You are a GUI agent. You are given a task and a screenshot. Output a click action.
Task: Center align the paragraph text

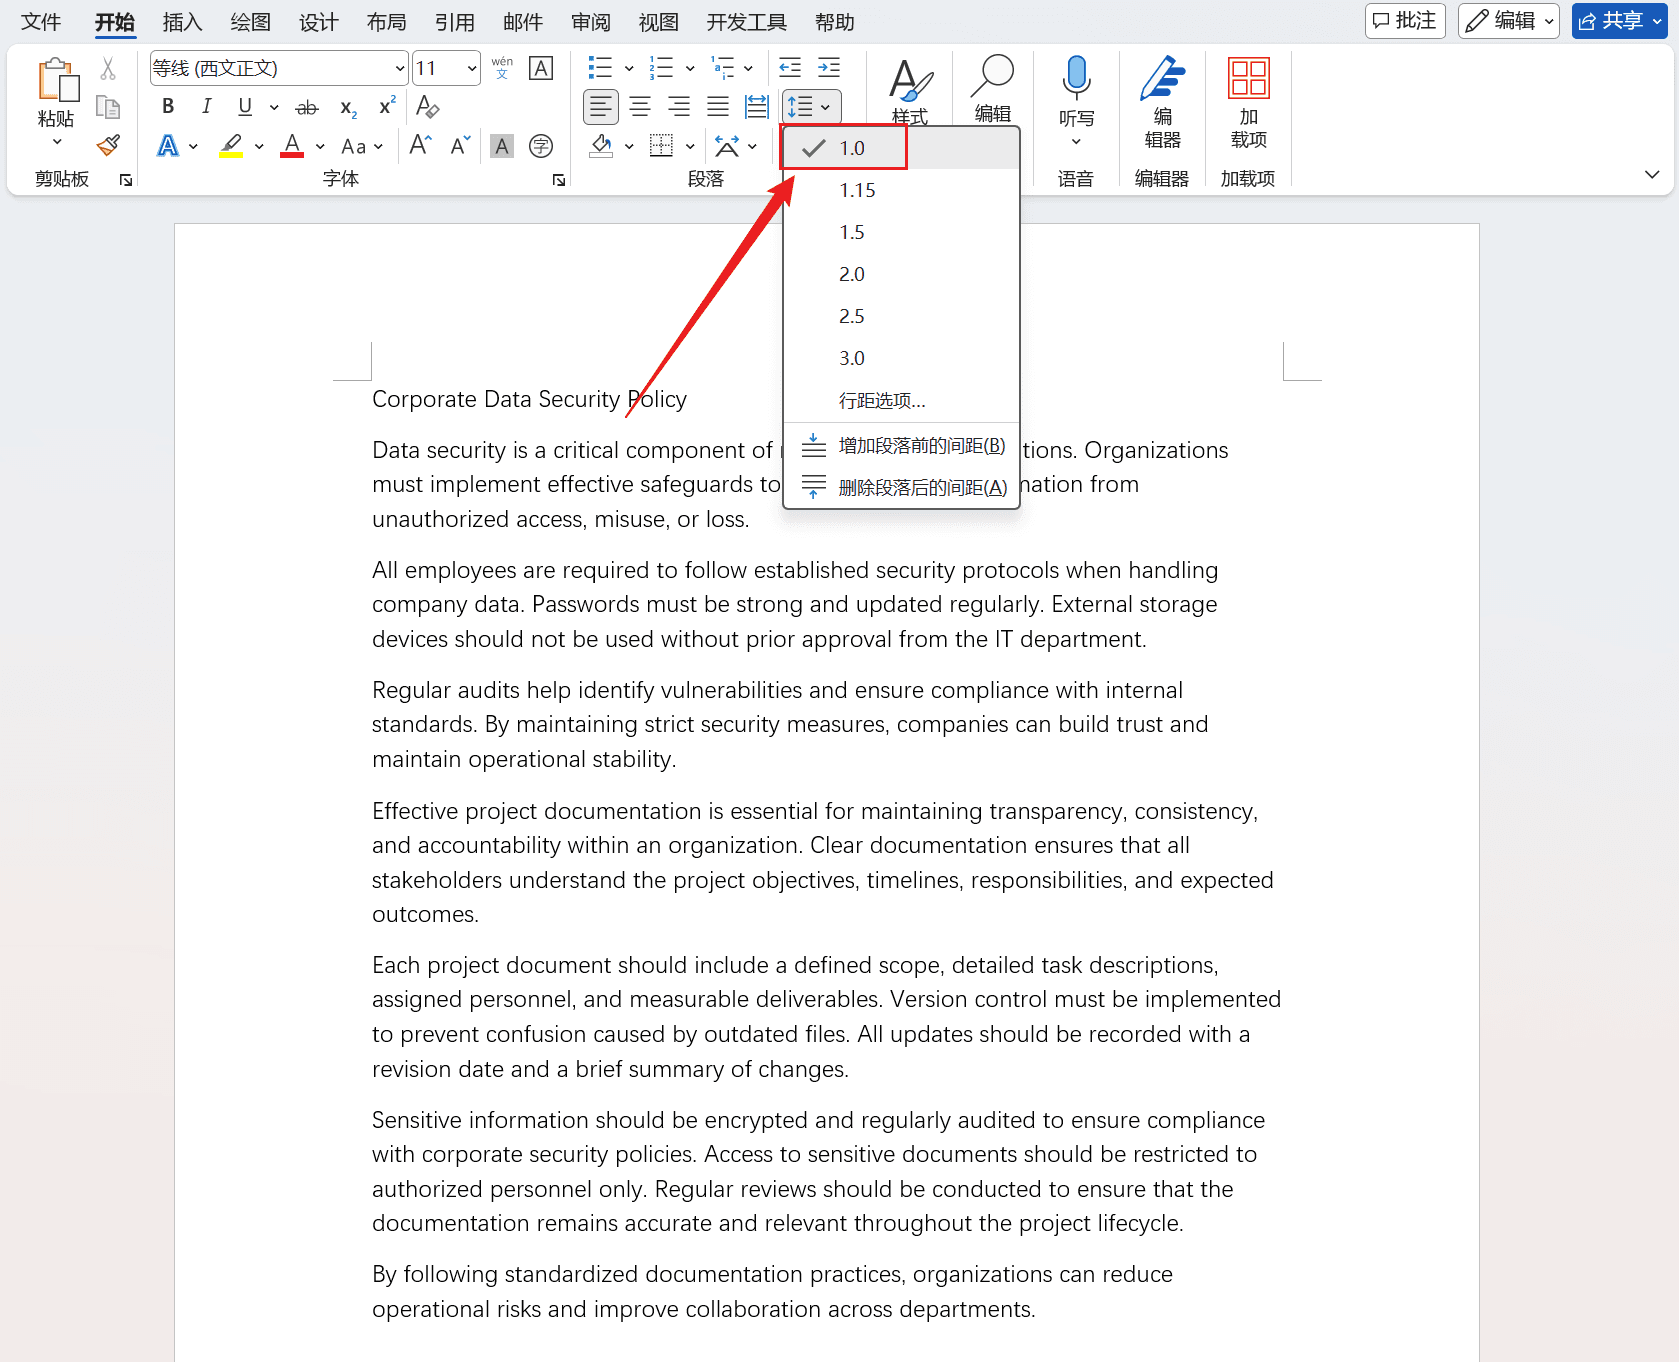click(x=640, y=107)
